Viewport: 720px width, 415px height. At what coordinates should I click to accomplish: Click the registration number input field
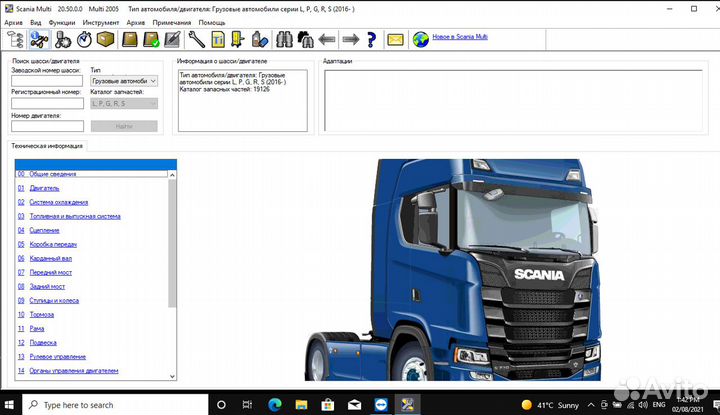click(47, 103)
